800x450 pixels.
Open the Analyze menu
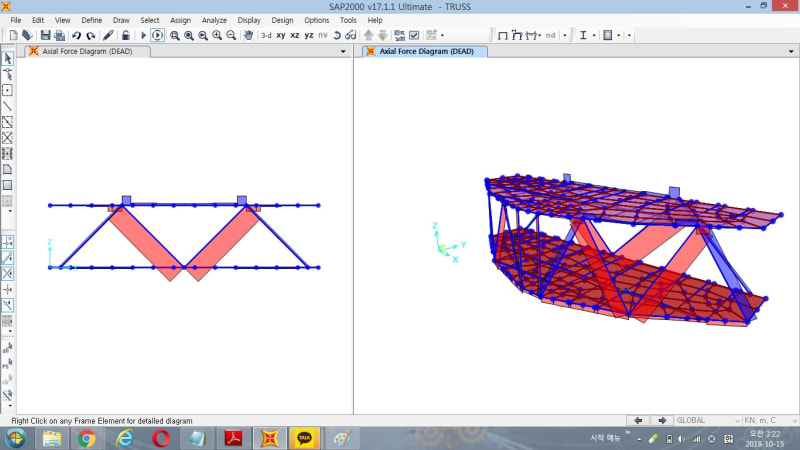(x=214, y=20)
